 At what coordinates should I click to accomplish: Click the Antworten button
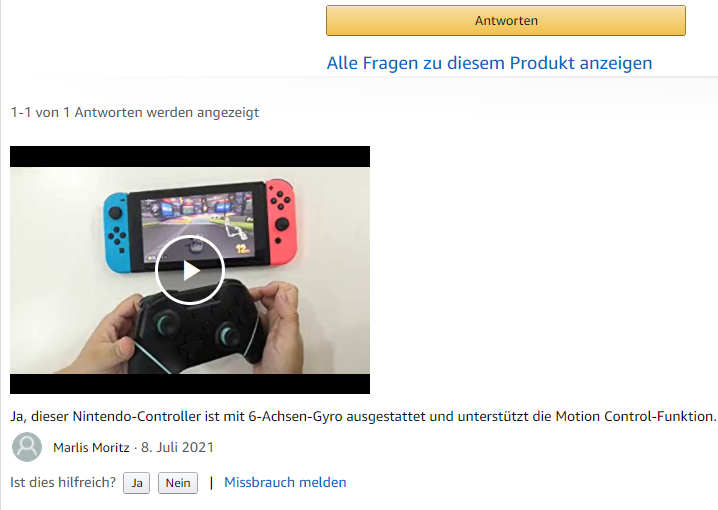pos(506,21)
